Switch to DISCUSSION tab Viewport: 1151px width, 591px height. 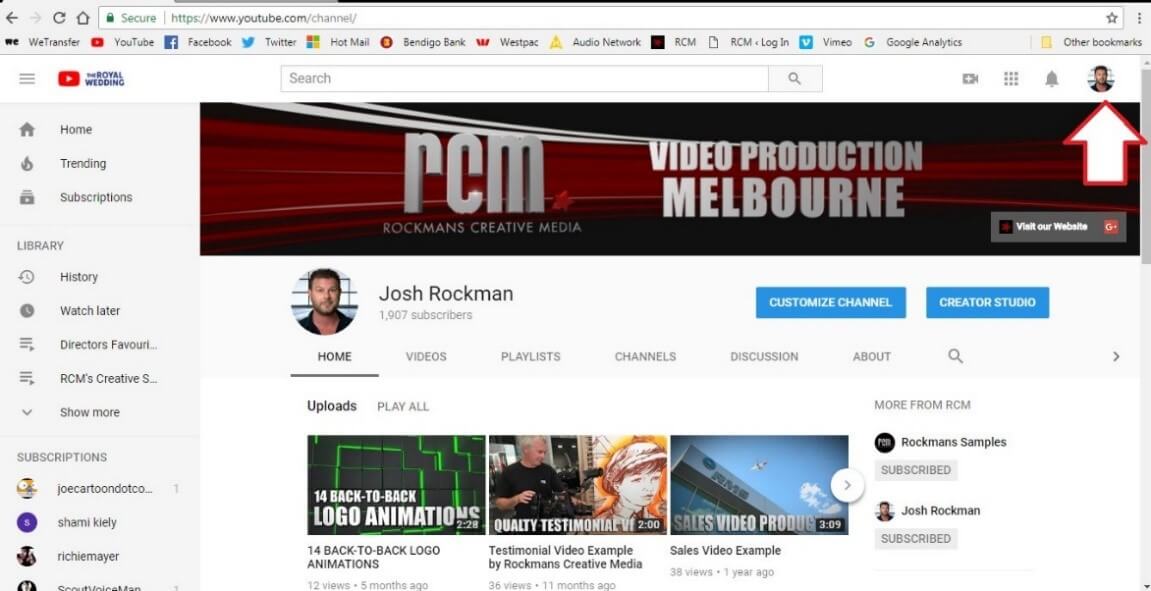(764, 357)
